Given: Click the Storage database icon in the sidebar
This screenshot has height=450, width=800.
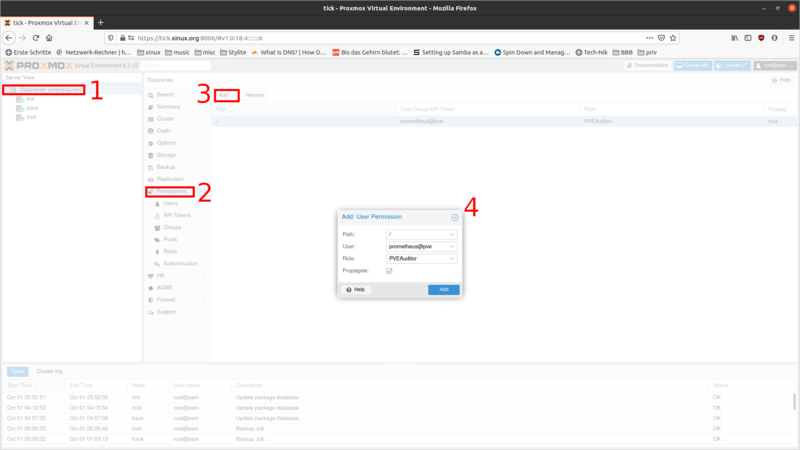Looking at the screenshot, I should coord(150,155).
